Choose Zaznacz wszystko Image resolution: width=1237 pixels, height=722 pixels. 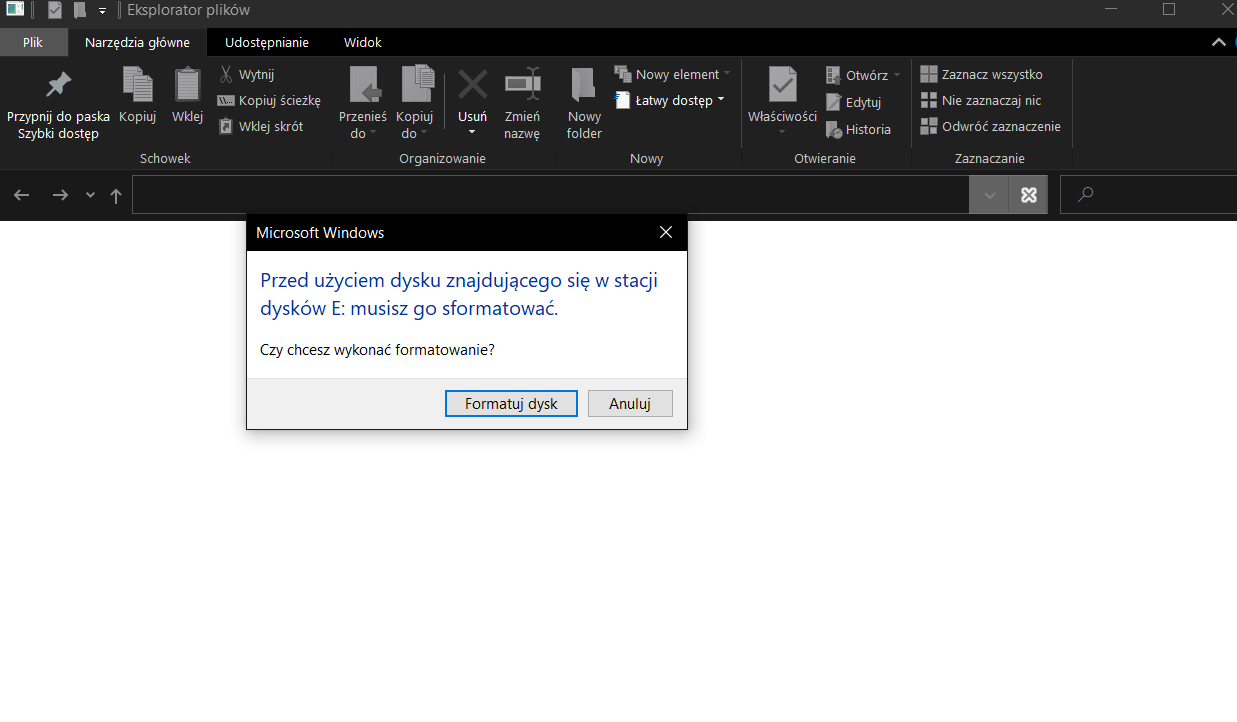pyautogui.click(x=982, y=74)
